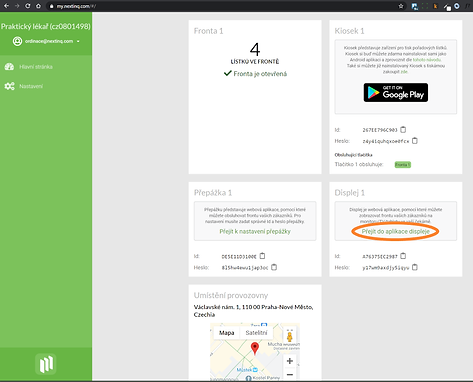
Task: Click the green Fronta 1 tag
Action: point(403,165)
